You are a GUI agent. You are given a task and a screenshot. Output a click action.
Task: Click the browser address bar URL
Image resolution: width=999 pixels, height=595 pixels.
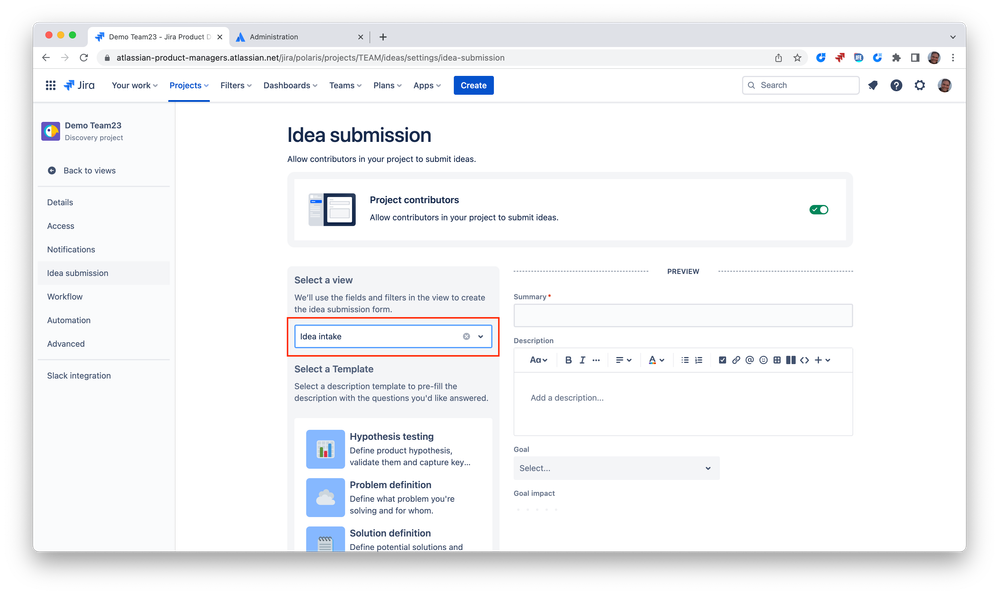310,57
